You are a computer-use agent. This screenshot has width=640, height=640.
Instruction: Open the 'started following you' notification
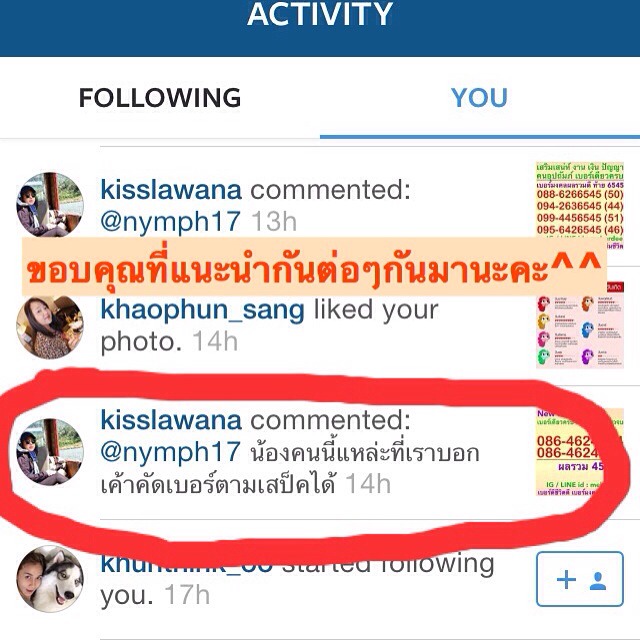pyautogui.click(x=297, y=579)
